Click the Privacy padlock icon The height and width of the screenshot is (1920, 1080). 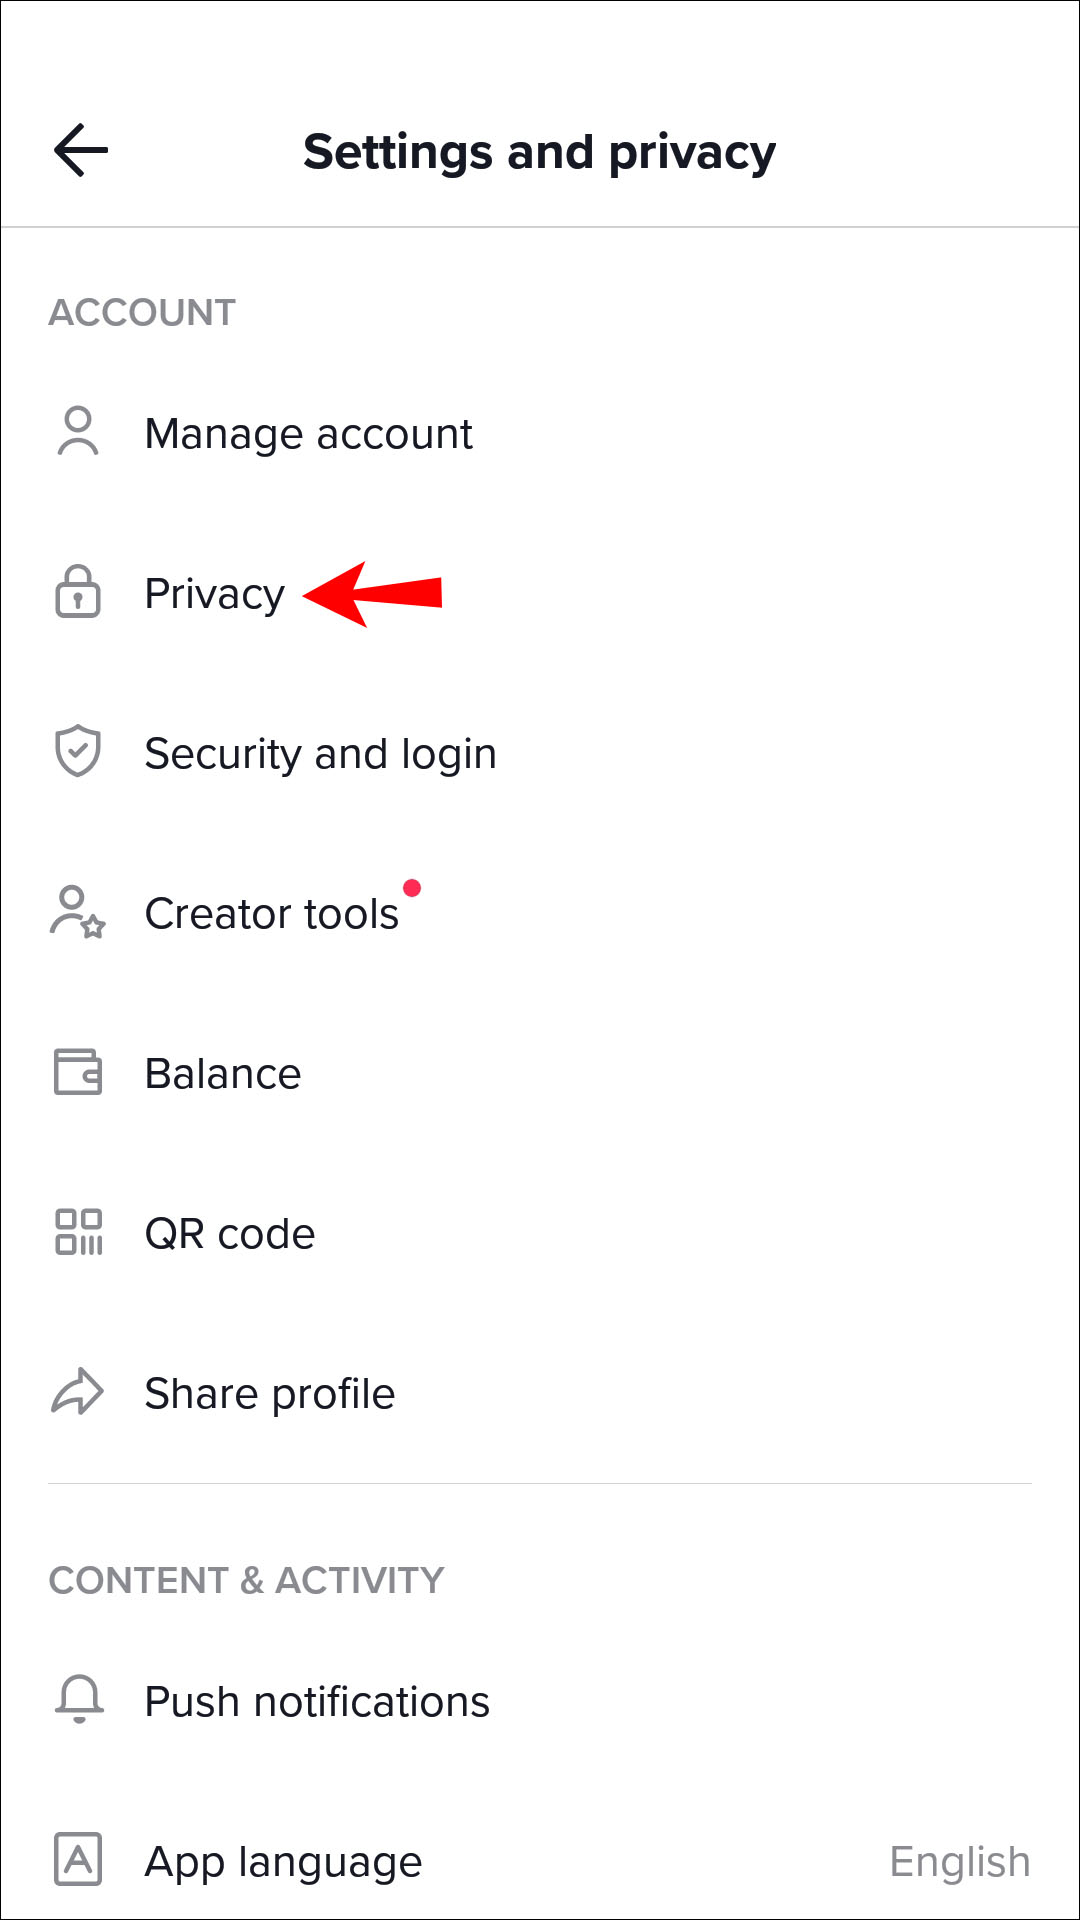coord(78,592)
